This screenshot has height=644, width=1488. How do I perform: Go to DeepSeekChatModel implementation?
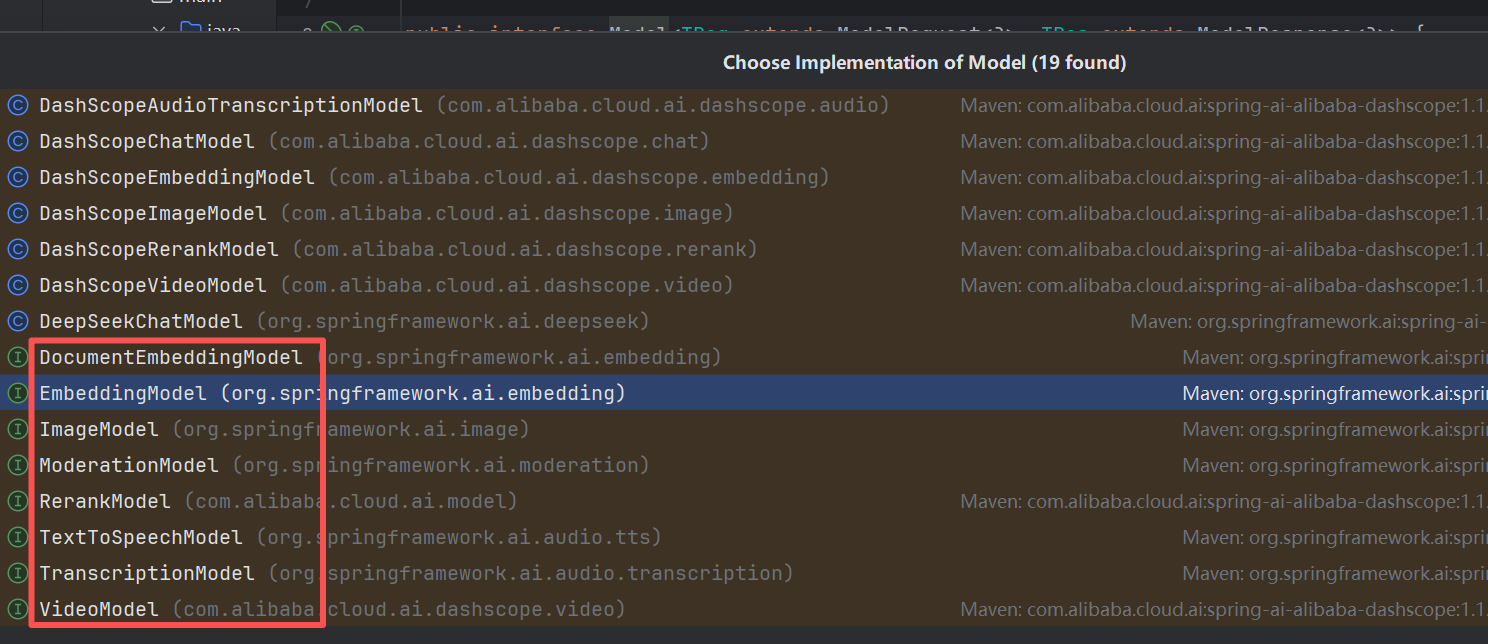pos(141,321)
